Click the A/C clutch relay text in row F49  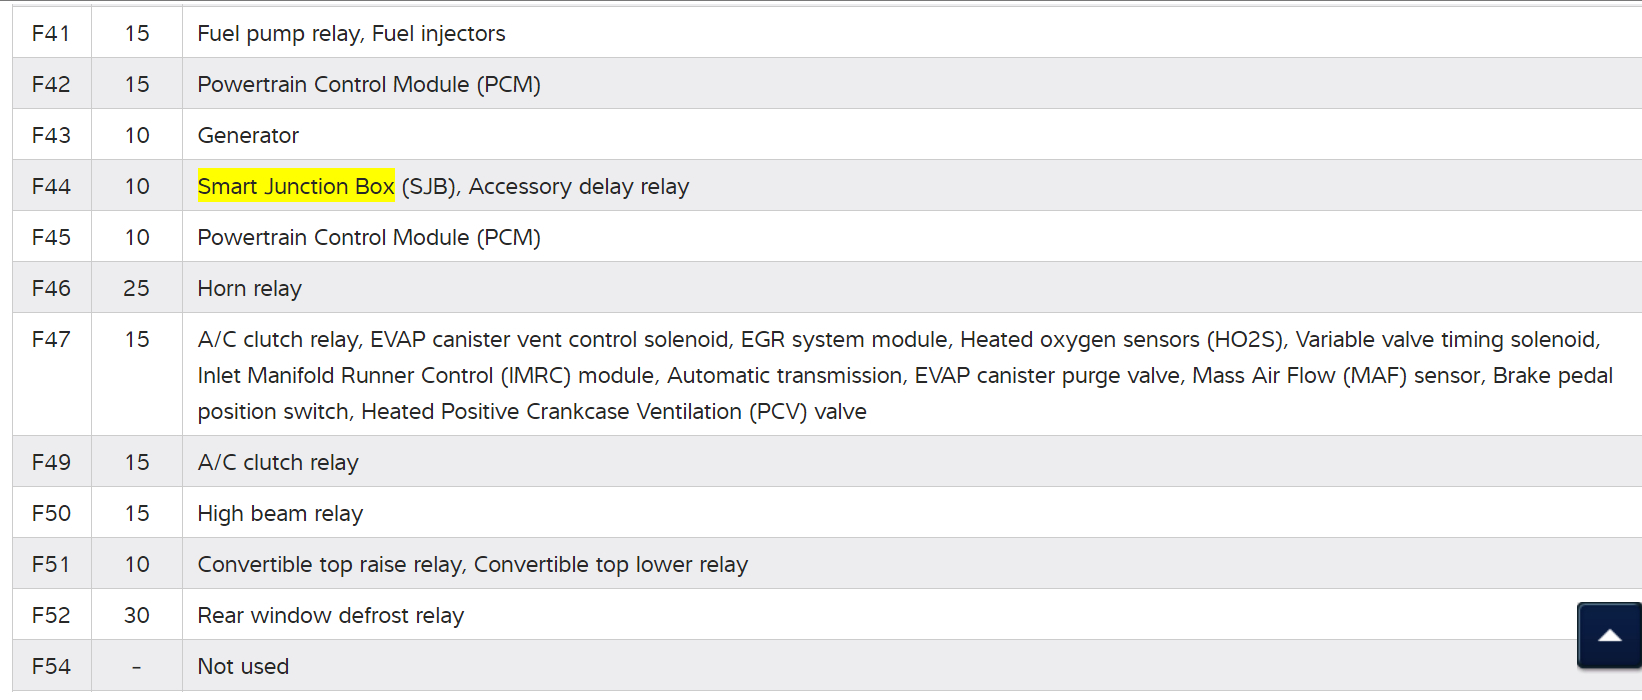[x=278, y=462]
